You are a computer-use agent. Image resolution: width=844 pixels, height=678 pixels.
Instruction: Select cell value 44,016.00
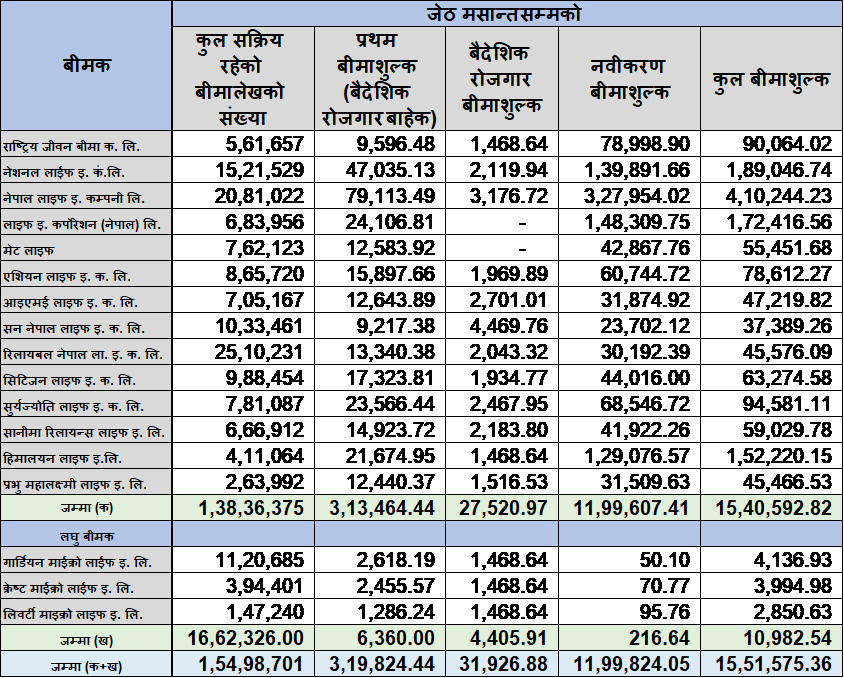pyautogui.click(x=645, y=378)
